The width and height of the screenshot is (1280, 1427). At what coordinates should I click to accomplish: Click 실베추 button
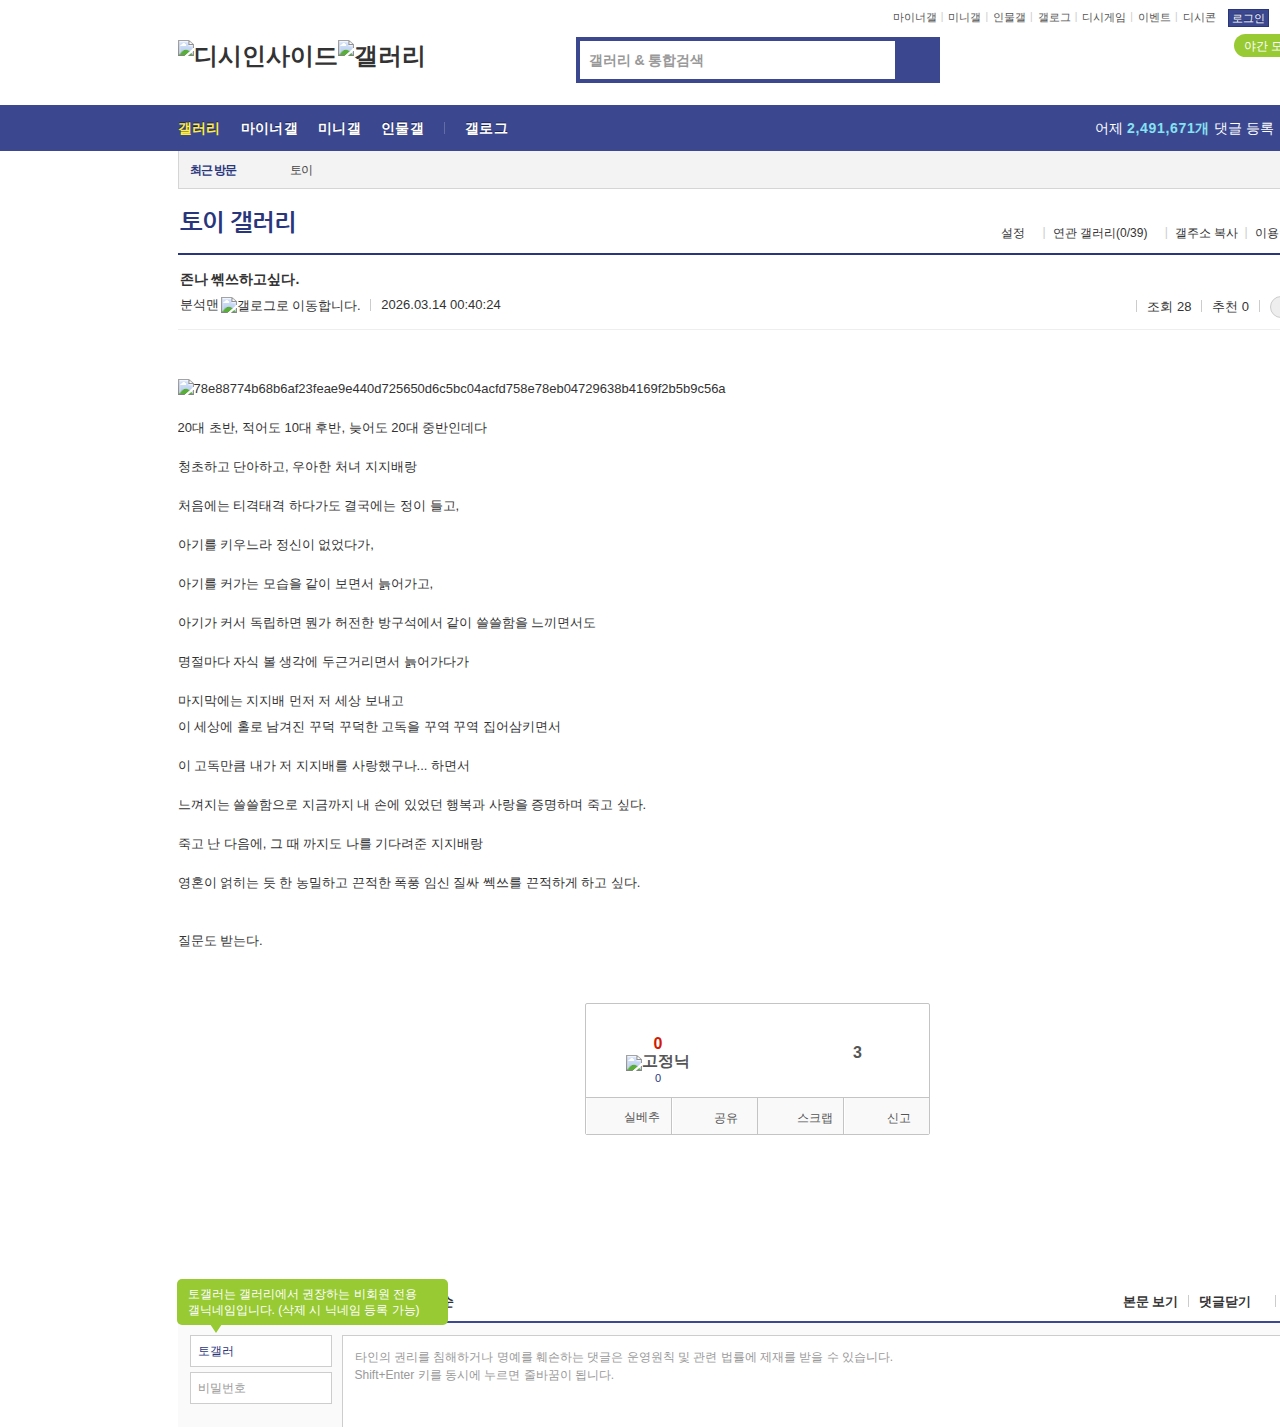pyautogui.click(x=629, y=1117)
